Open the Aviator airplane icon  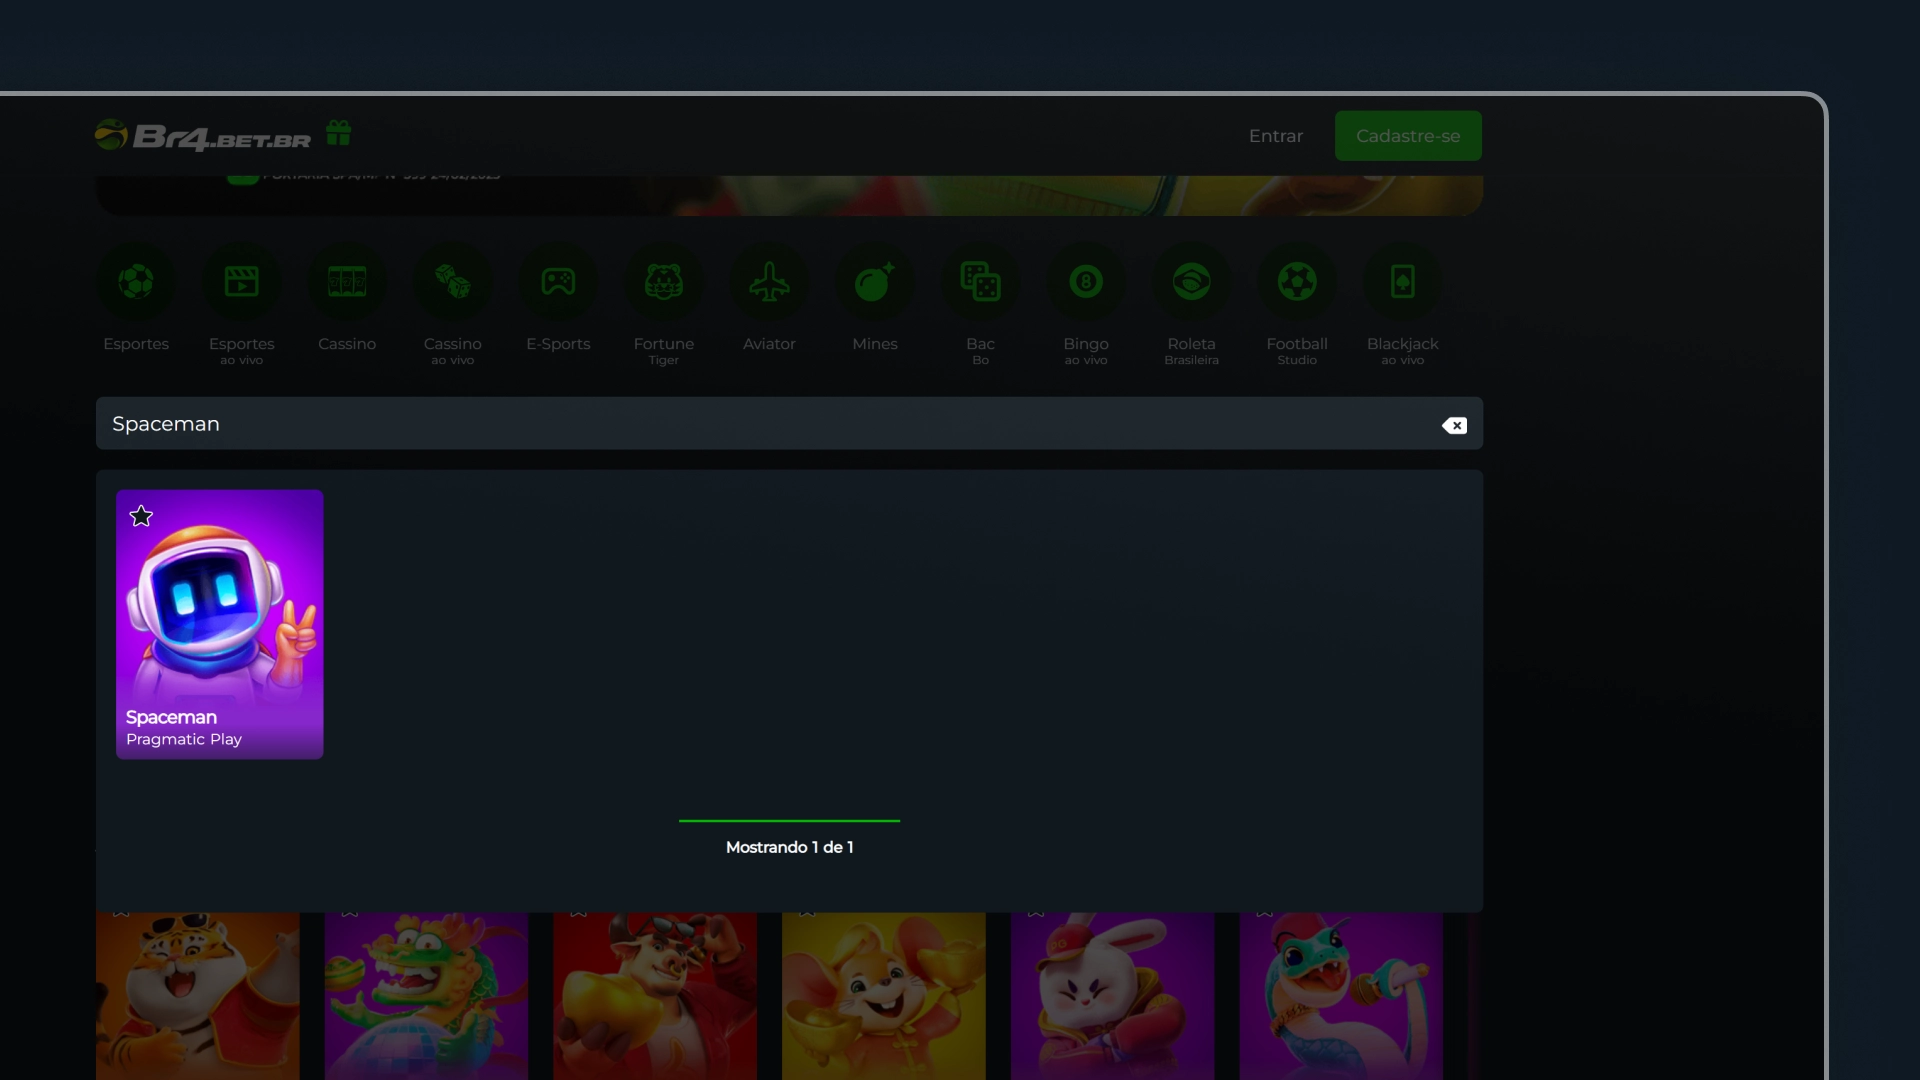[x=769, y=282]
